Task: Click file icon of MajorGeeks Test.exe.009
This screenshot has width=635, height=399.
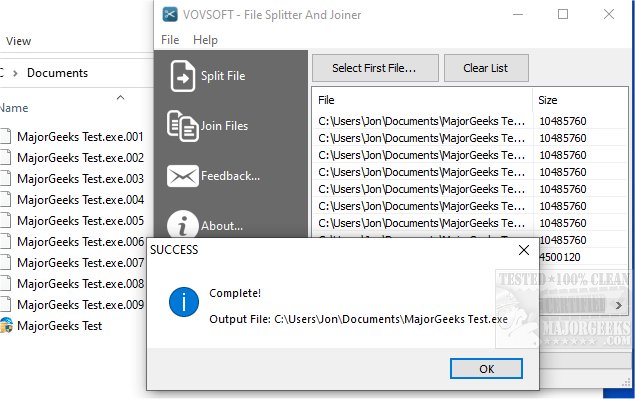Action: pos(5,305)
